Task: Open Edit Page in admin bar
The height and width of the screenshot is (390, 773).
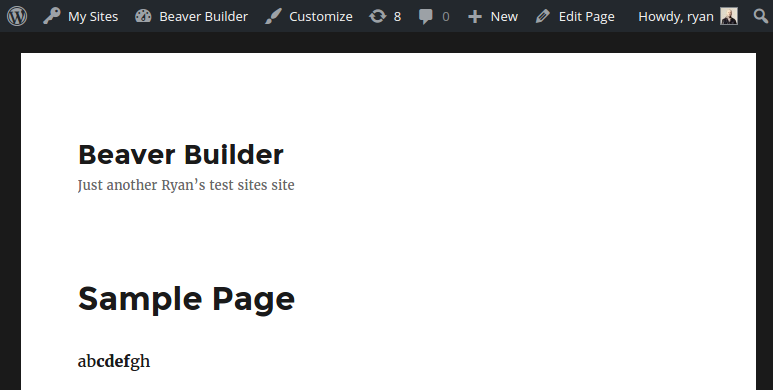Action: (x=586, y=17)
